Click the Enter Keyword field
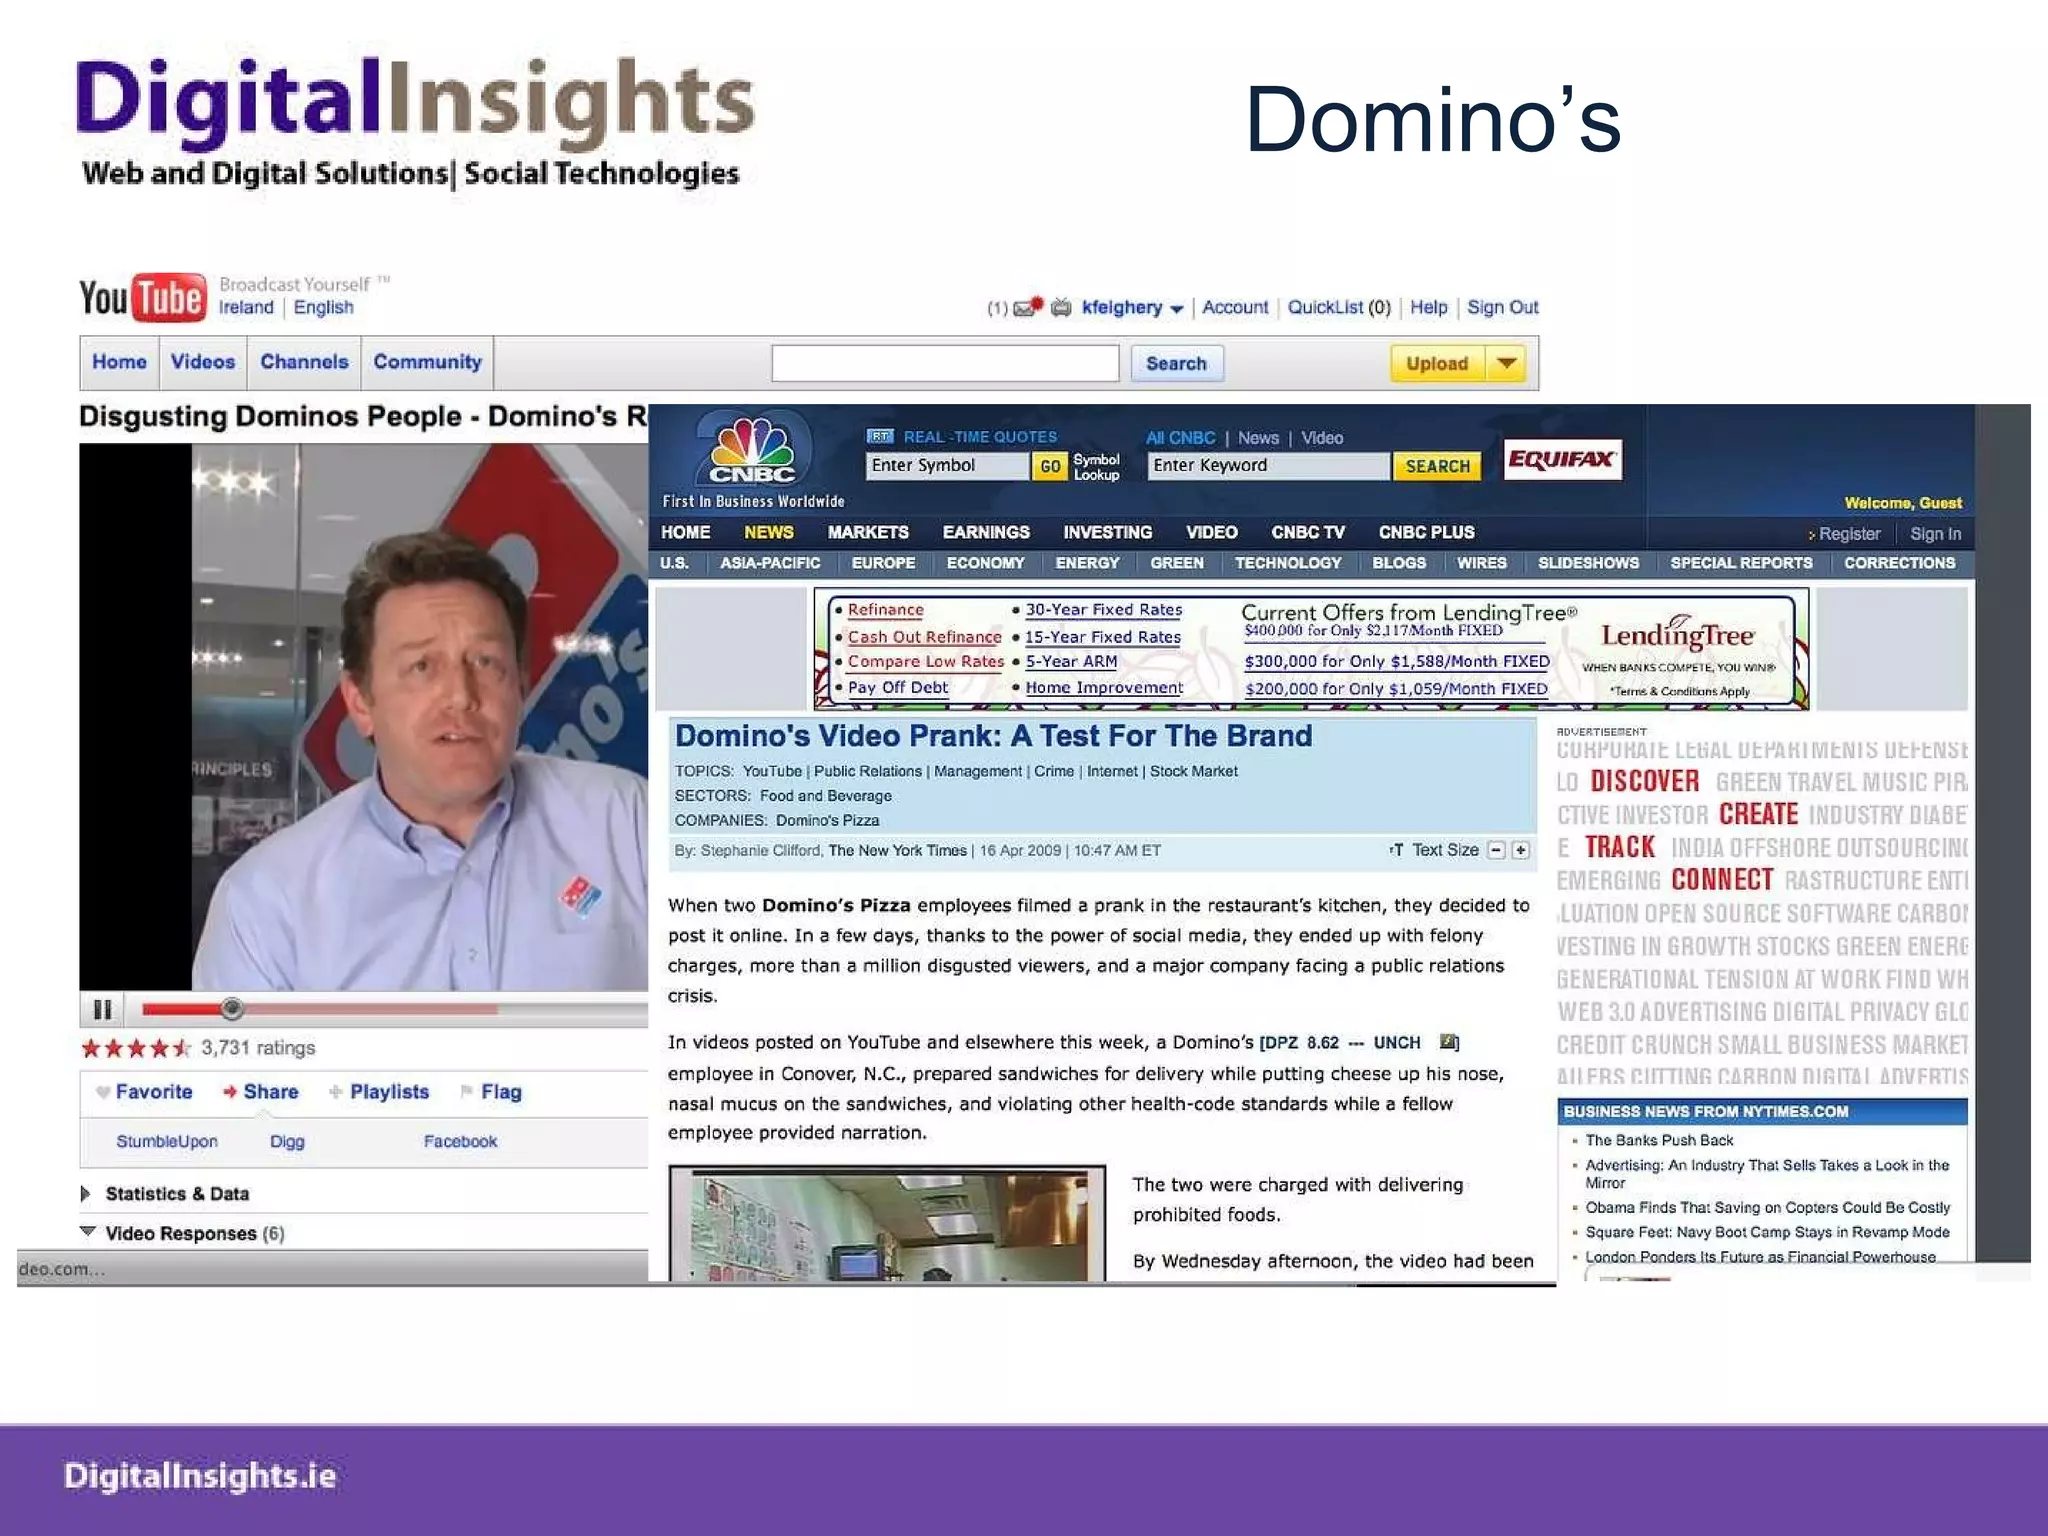Image resolution: width=2048 pixels, height=1536 pixels. (1268, 465)
